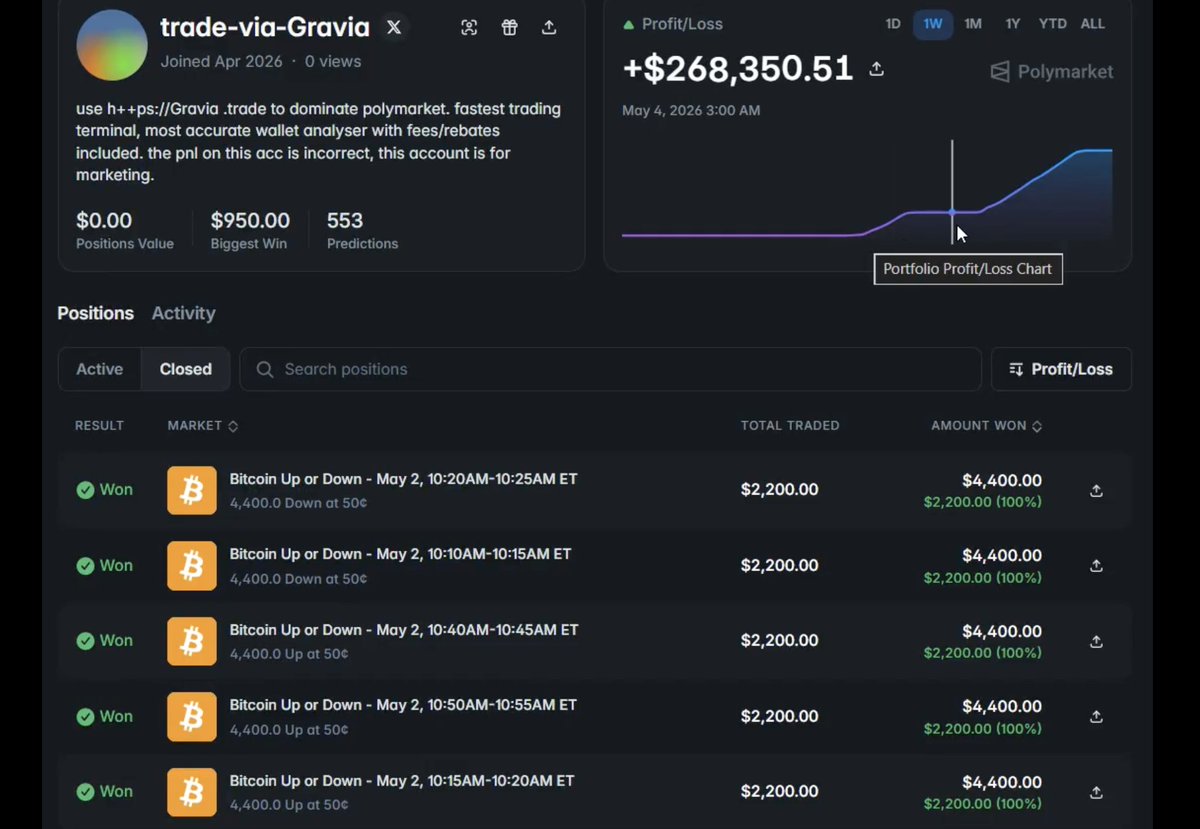The height and width of the screenshot is (829, 1200).
Task: Click Bitcoin icon of 10:10AM-10:15AM market
Action: click(x=192, y=566)
